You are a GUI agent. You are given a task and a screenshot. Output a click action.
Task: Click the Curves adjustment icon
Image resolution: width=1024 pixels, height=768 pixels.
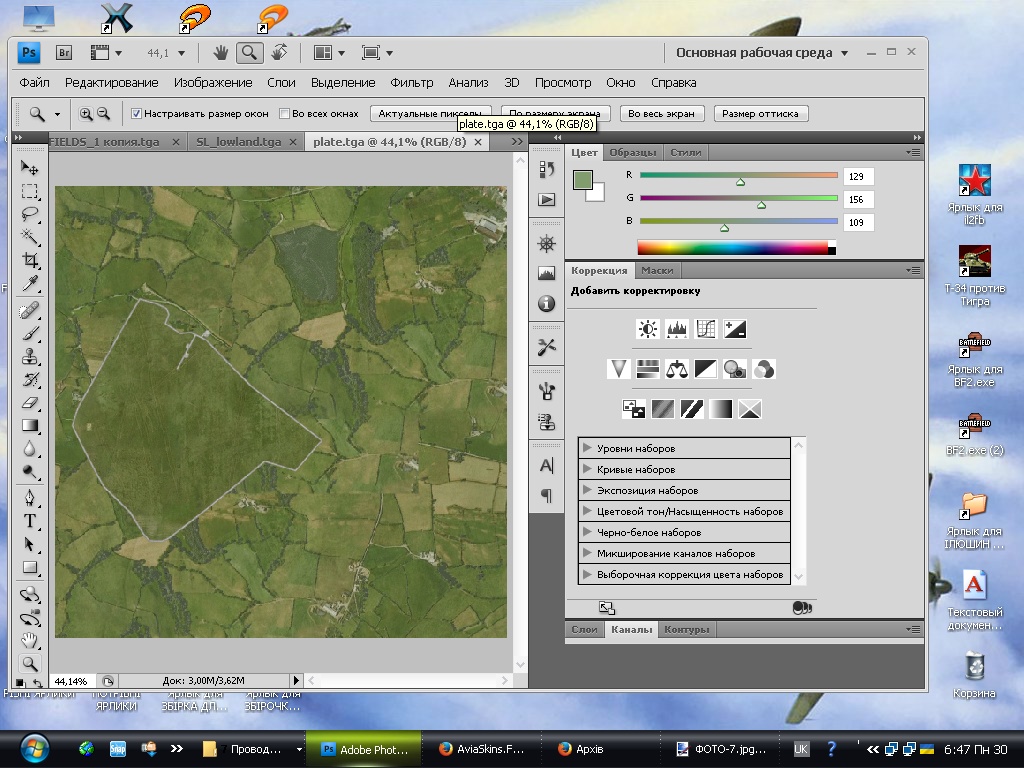point(706,328)
